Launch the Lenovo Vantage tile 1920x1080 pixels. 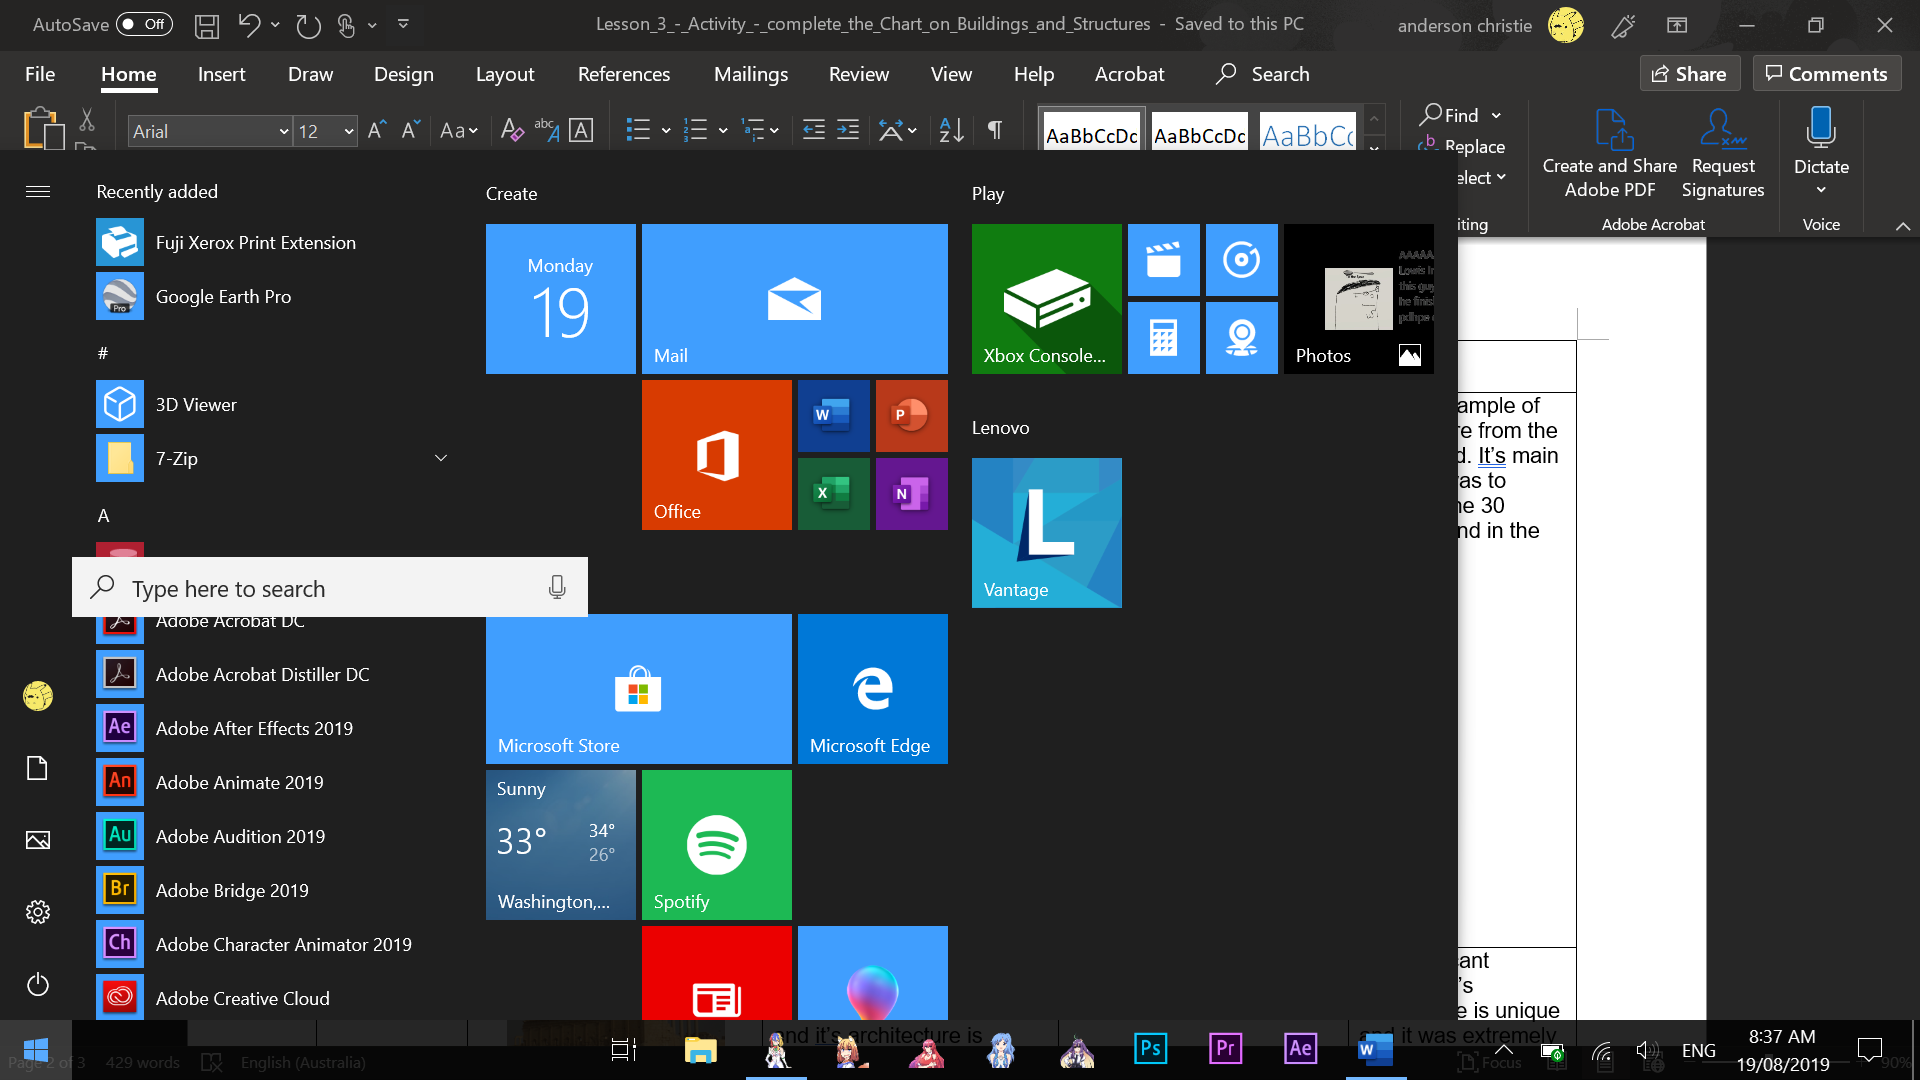pos(1046,533)
